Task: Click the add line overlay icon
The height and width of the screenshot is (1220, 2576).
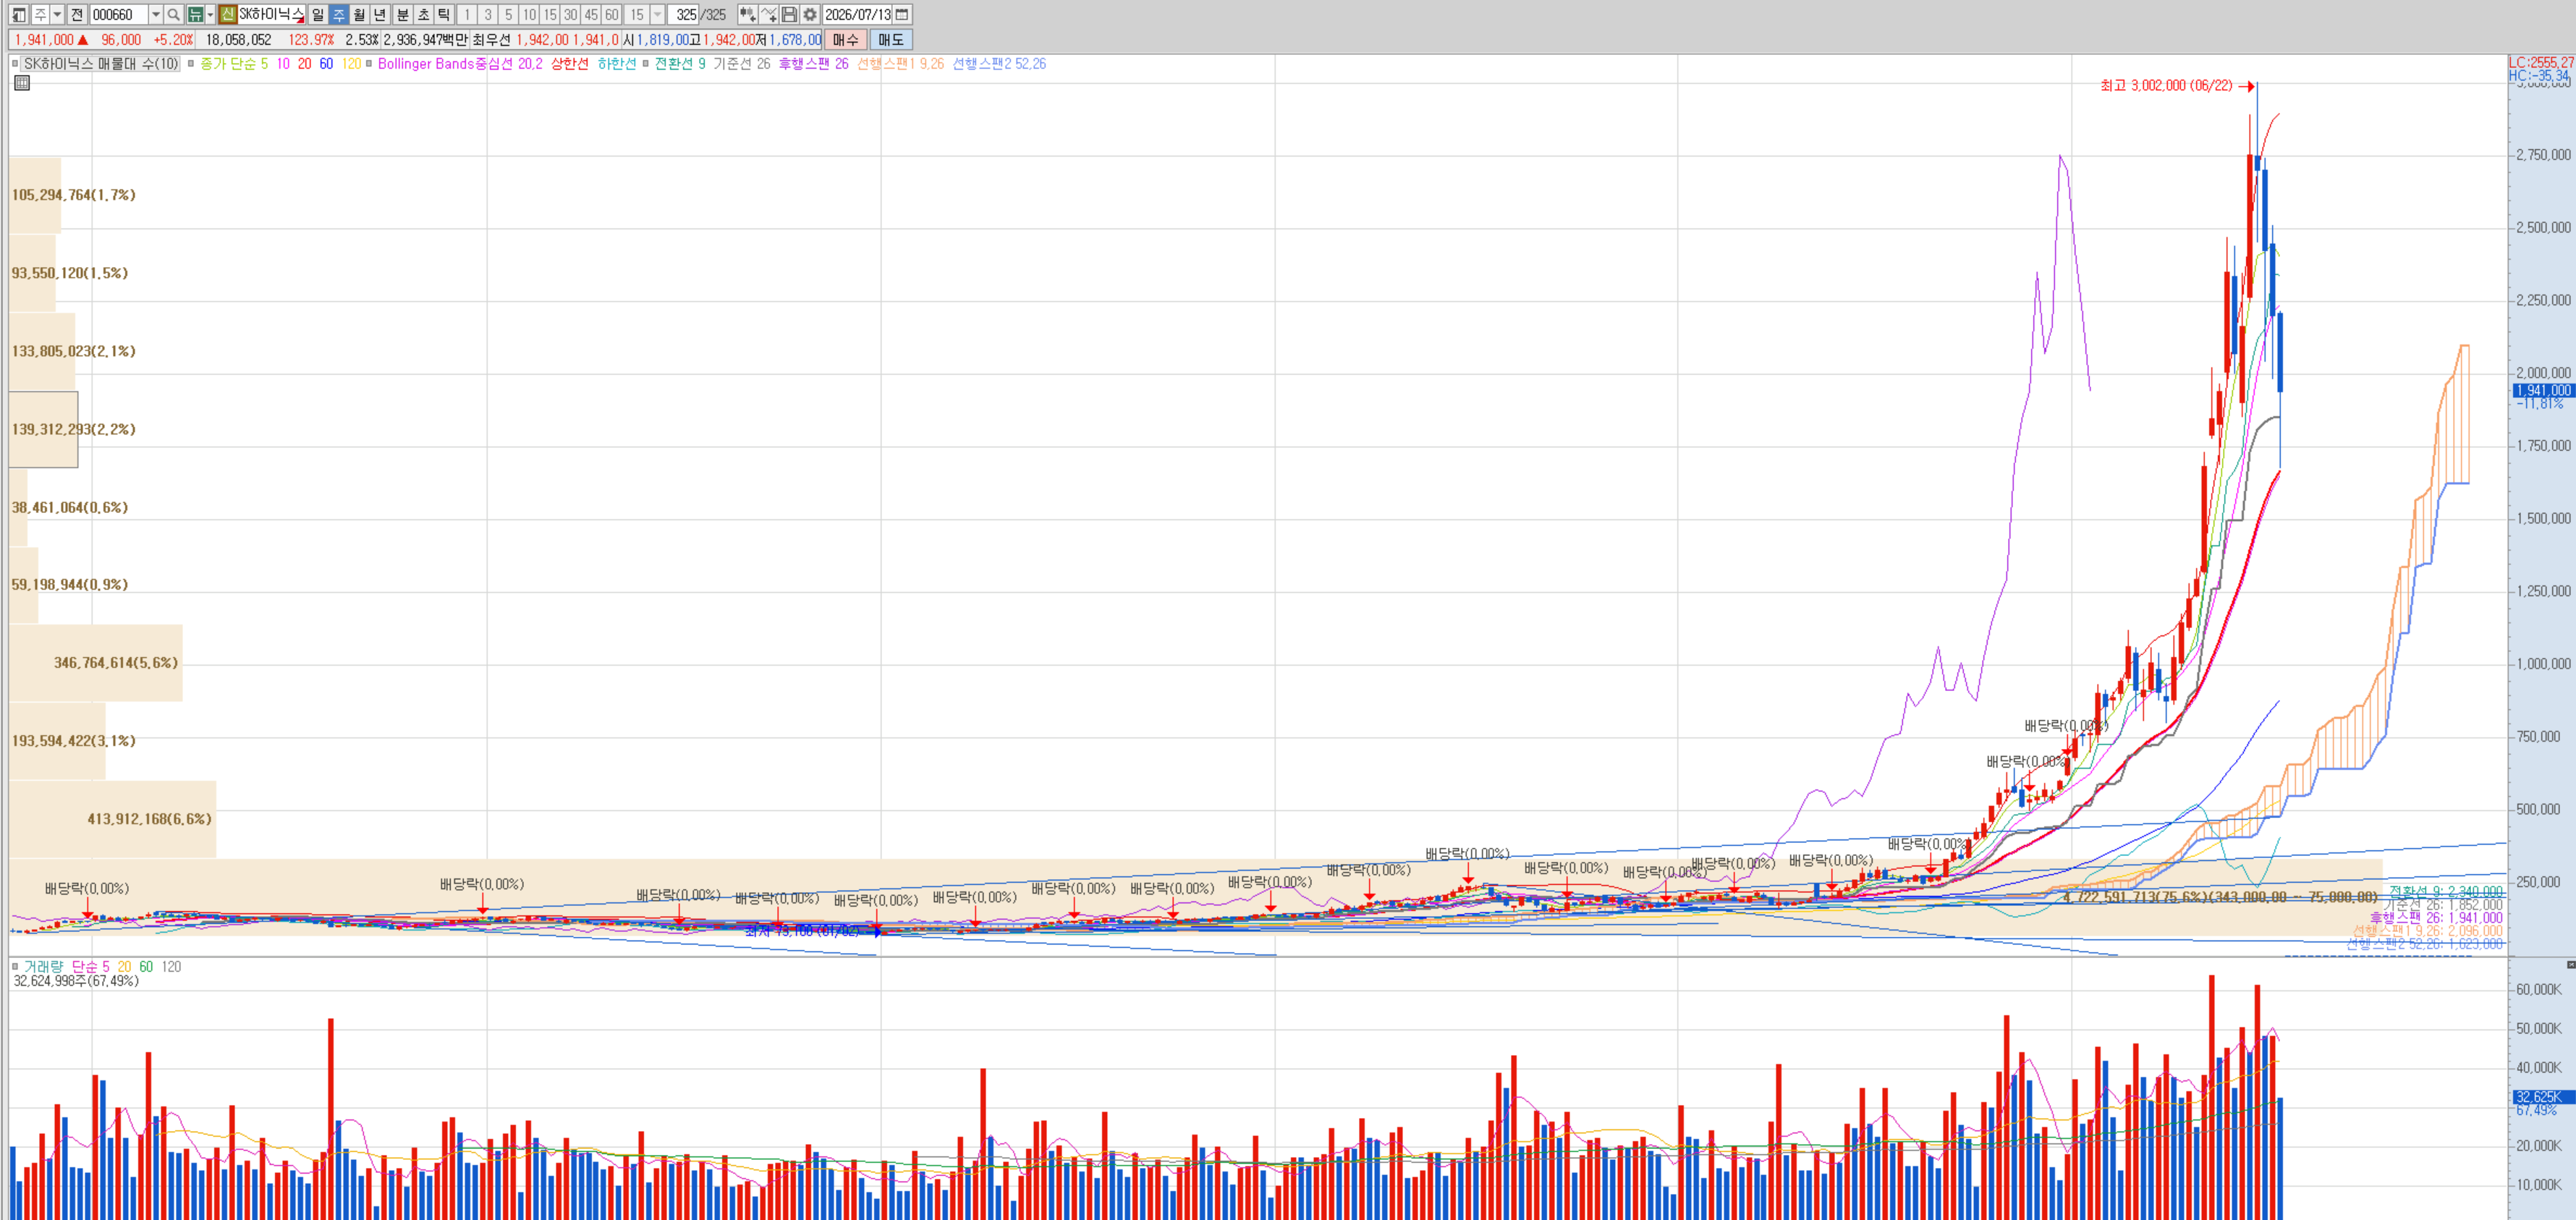Action: click(x=769, y=15)
